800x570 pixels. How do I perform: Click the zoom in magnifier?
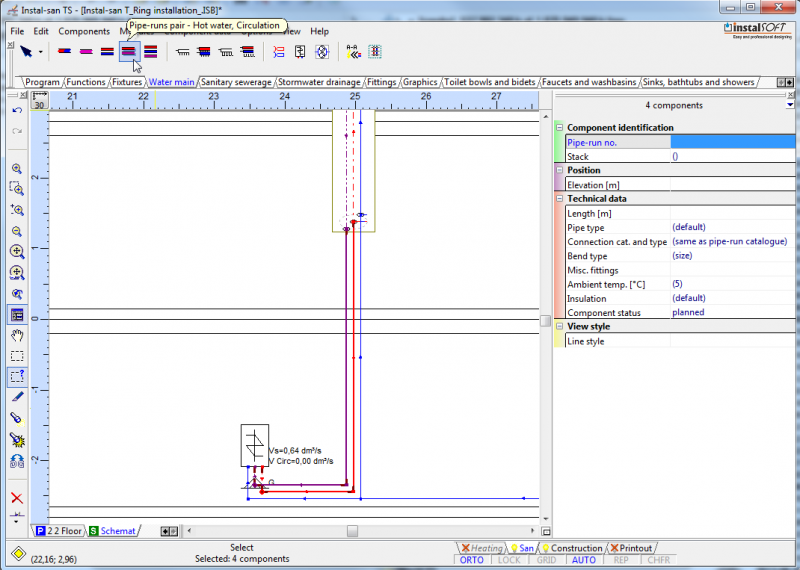(17, 168)
